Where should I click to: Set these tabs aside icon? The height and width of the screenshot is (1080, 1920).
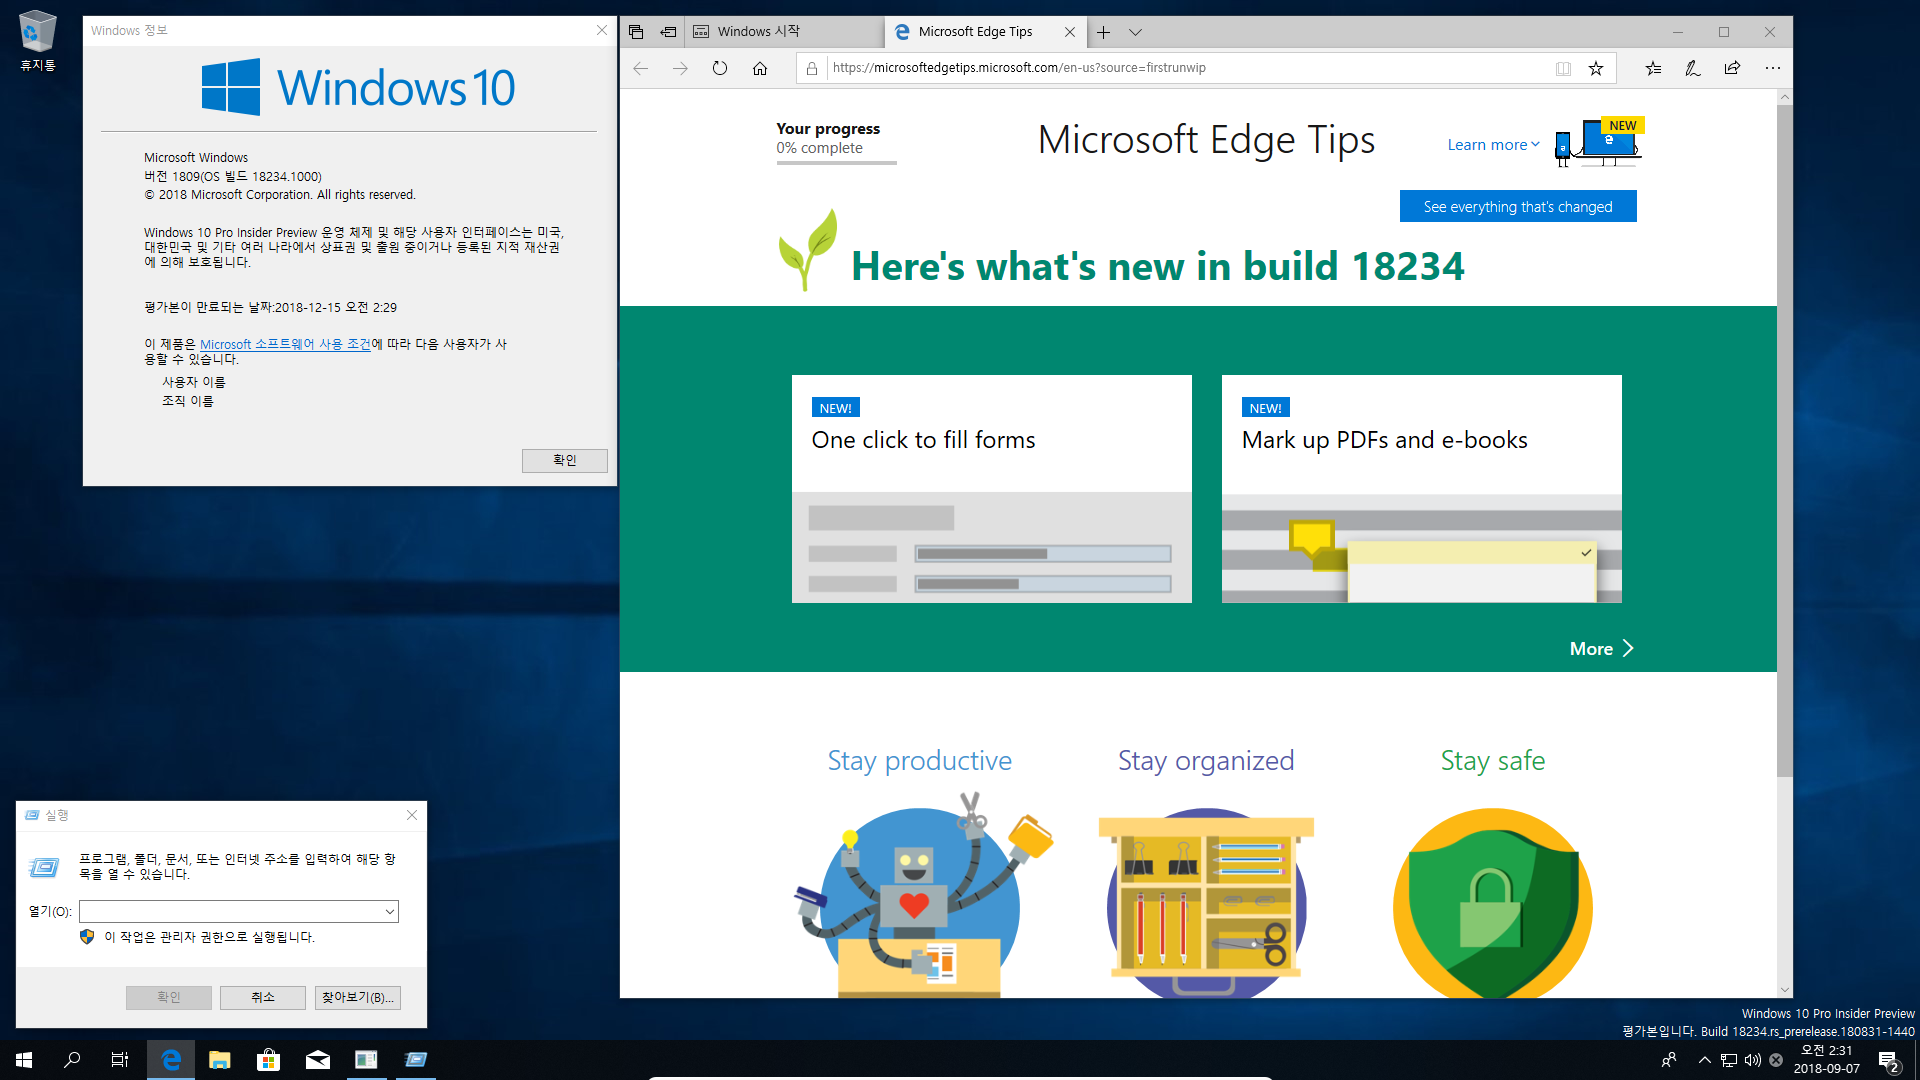click(668, 32)
